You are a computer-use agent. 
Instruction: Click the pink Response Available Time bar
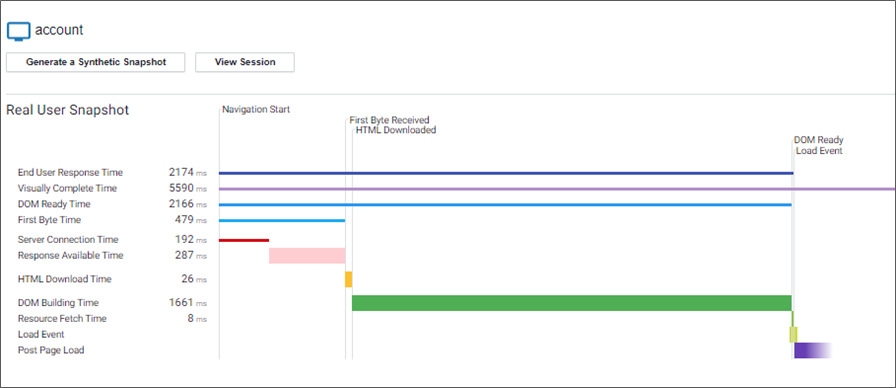[307, 255]
